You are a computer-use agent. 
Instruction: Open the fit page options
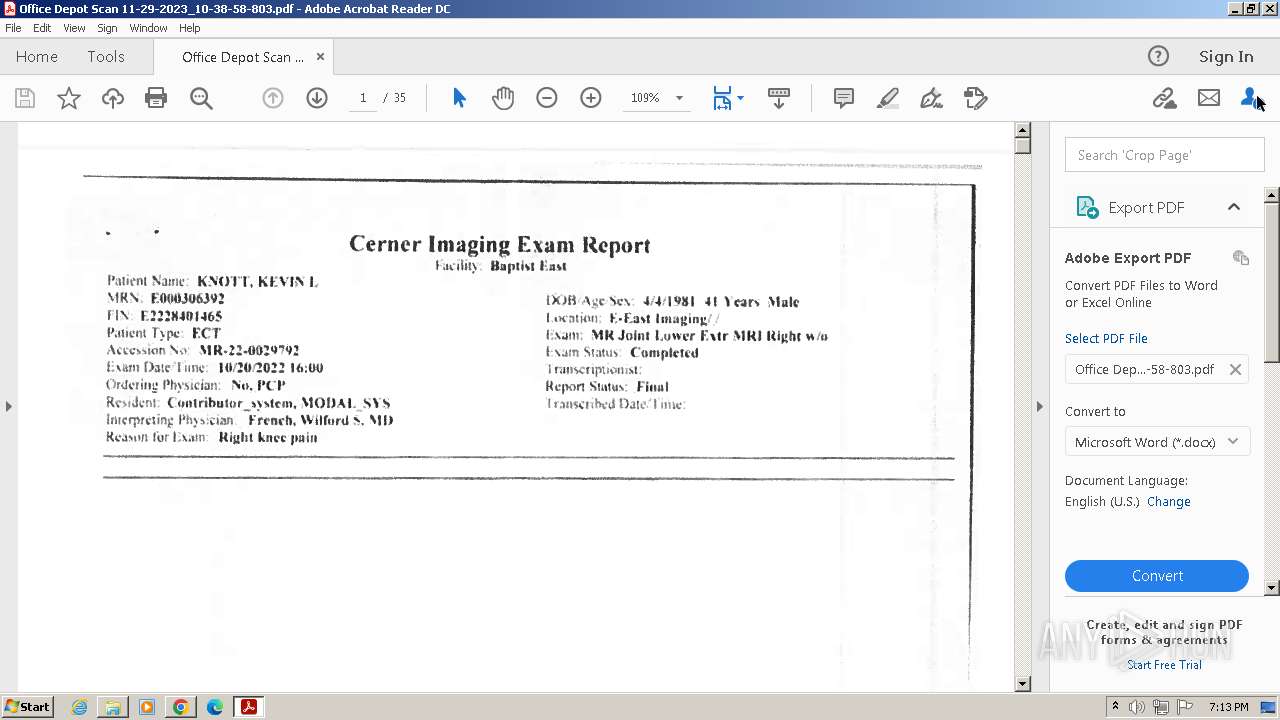pyautogui.click(x=727, y=98)
